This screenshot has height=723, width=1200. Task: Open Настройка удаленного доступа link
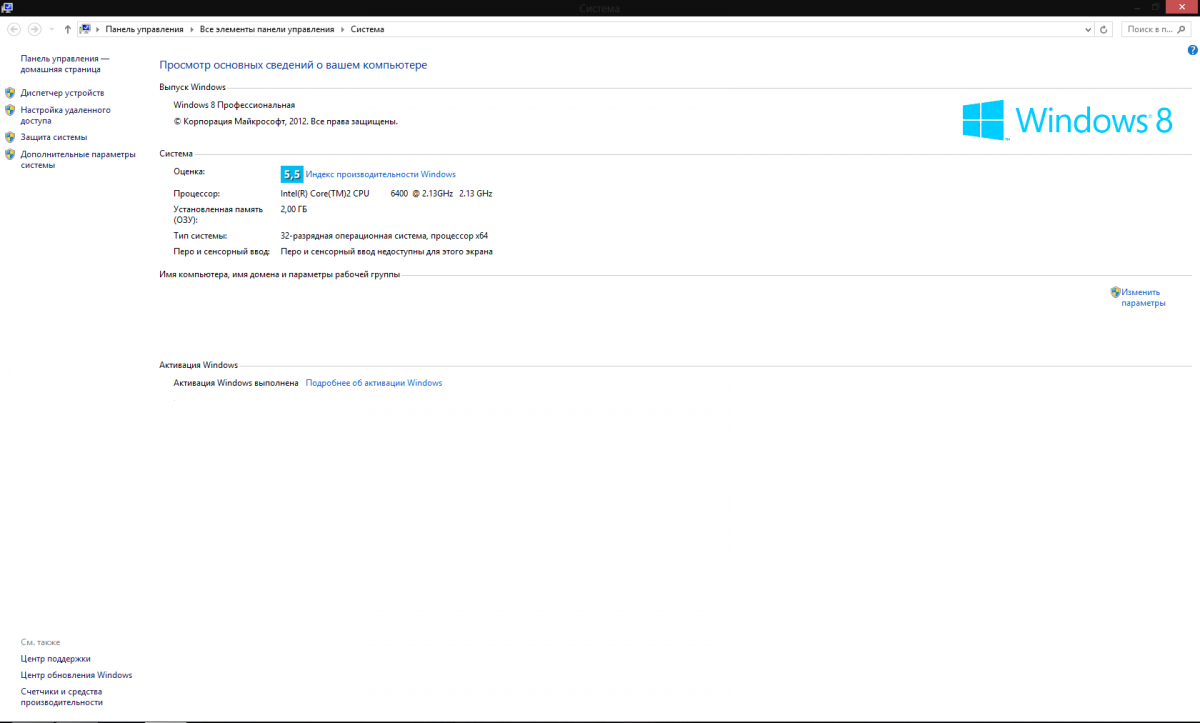65,115
